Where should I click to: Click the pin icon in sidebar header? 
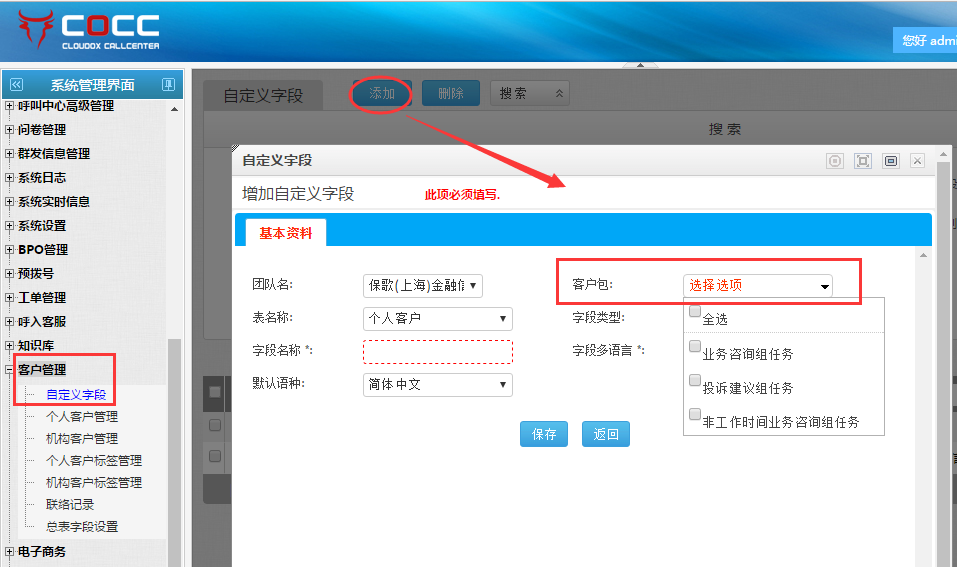pos(169,85)
